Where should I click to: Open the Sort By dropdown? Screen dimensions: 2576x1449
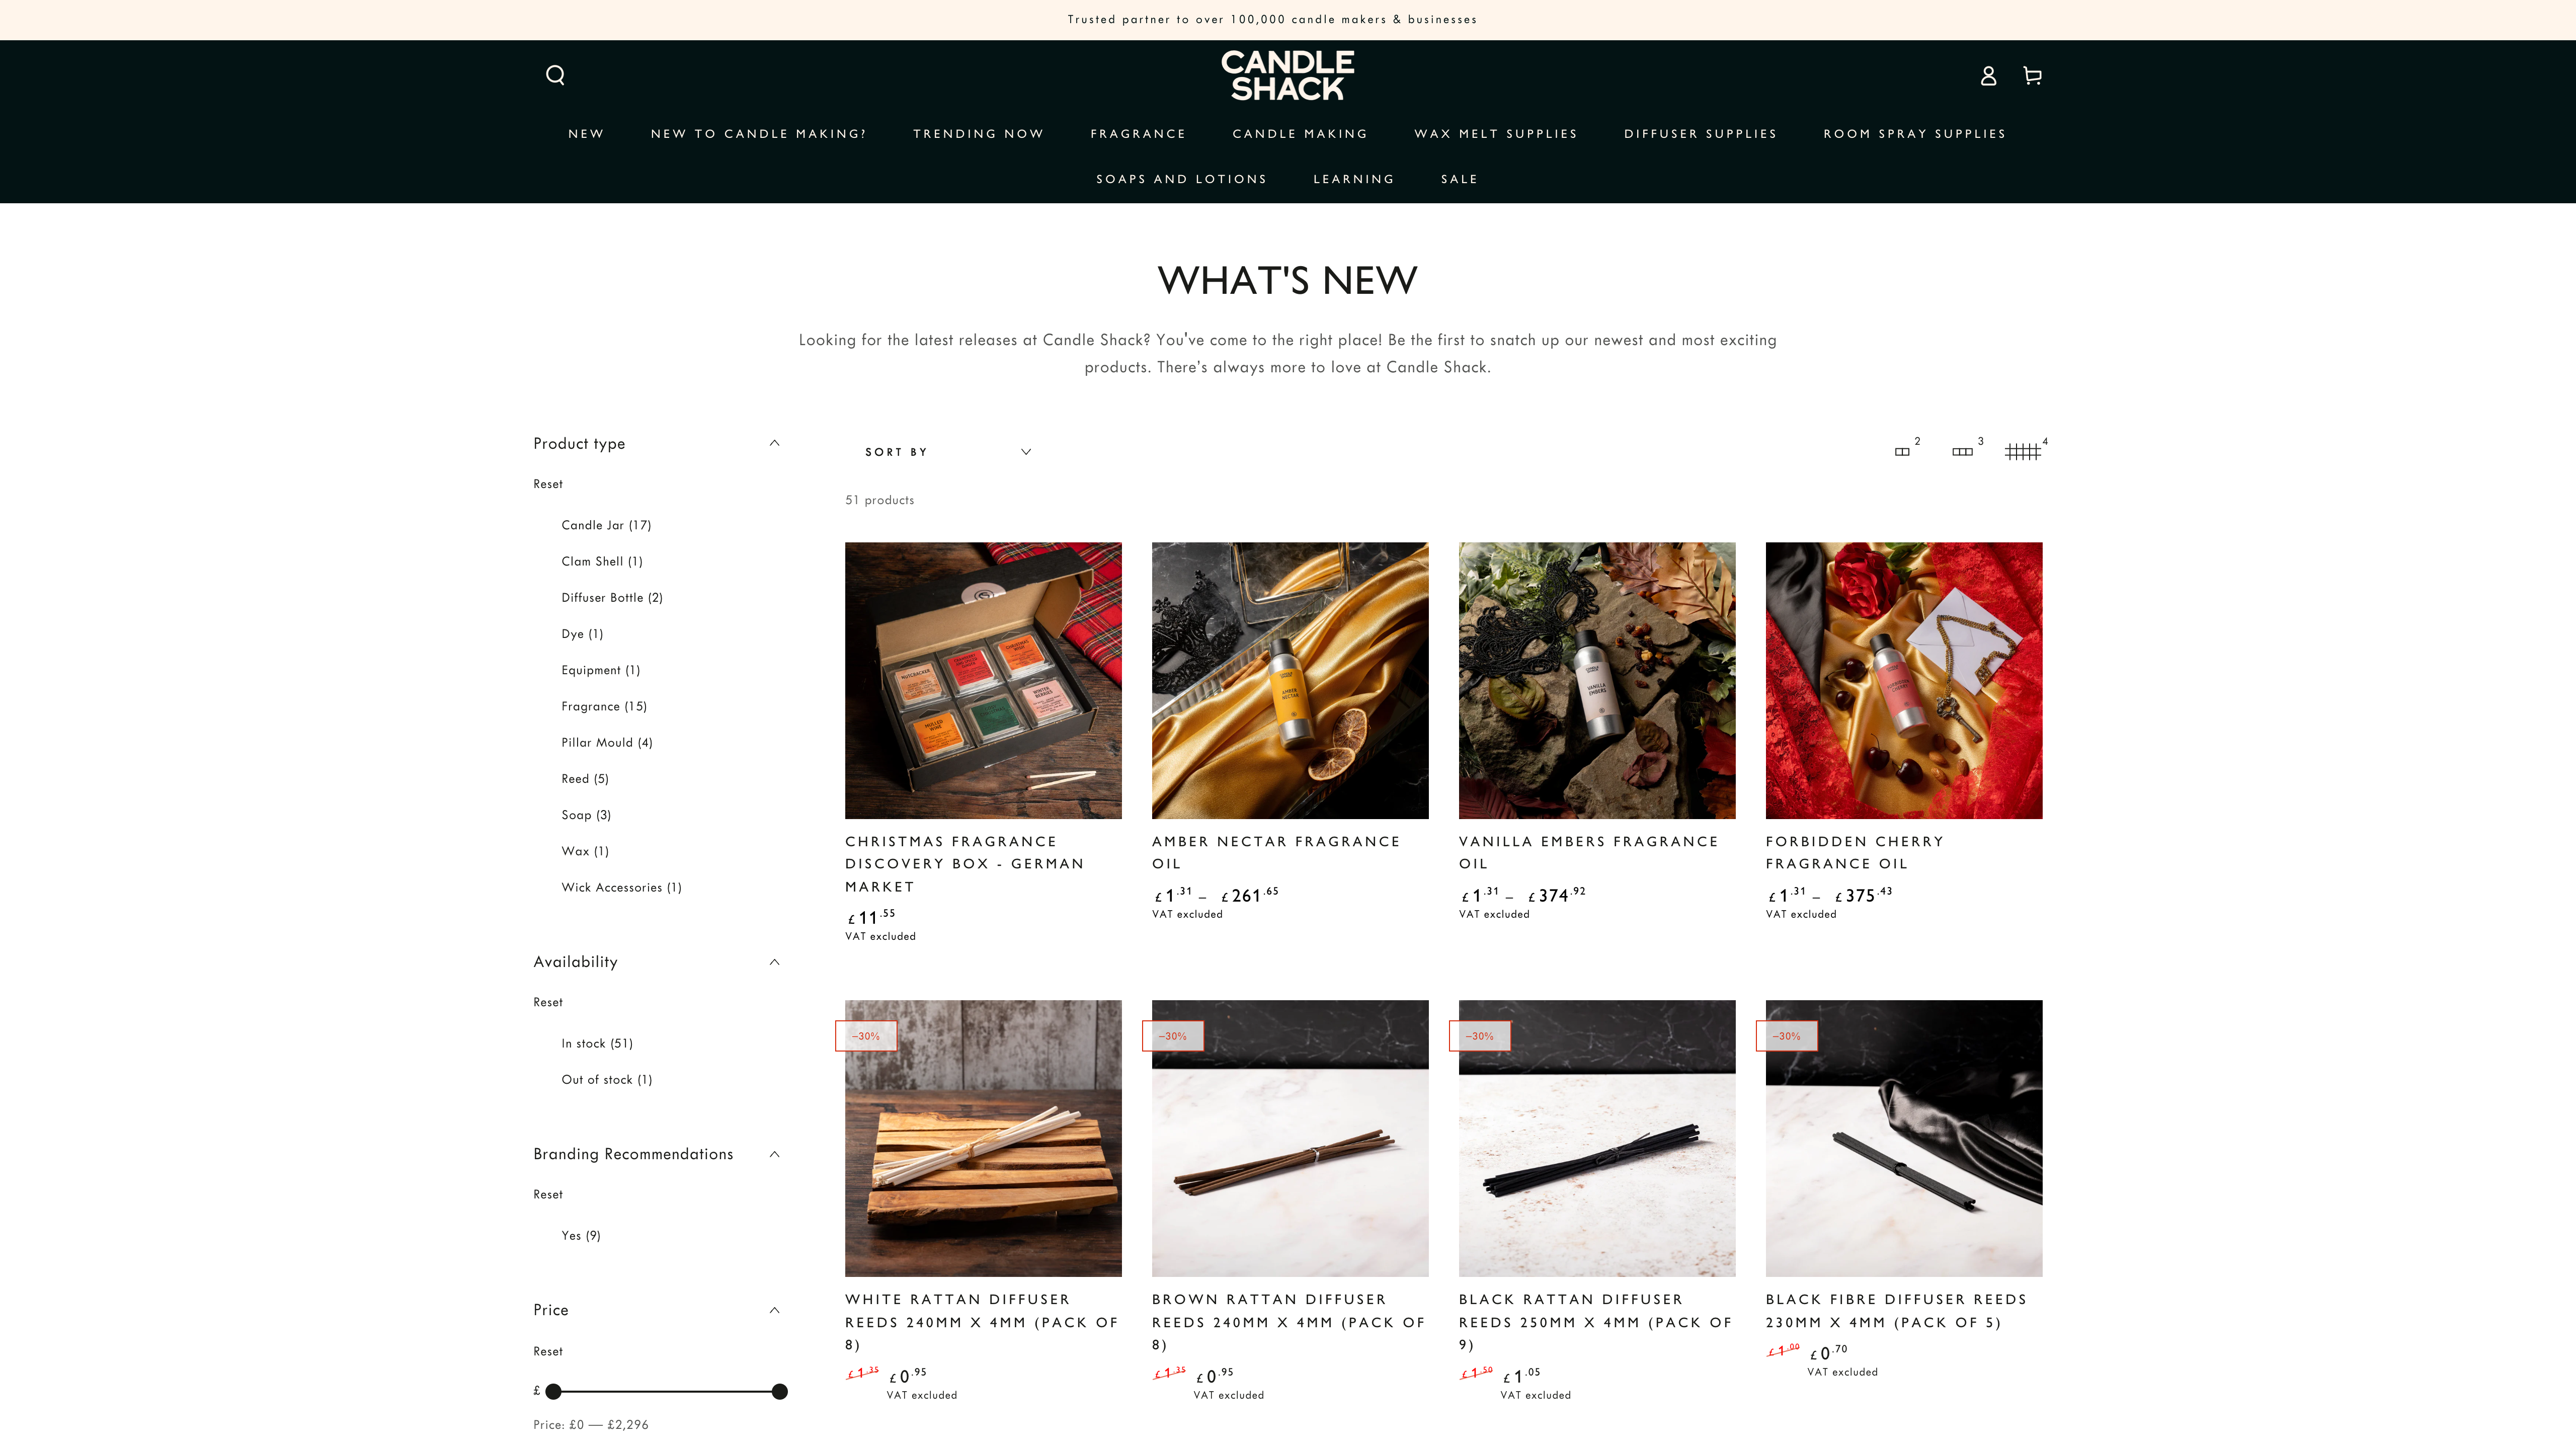[x=947, y=452]
